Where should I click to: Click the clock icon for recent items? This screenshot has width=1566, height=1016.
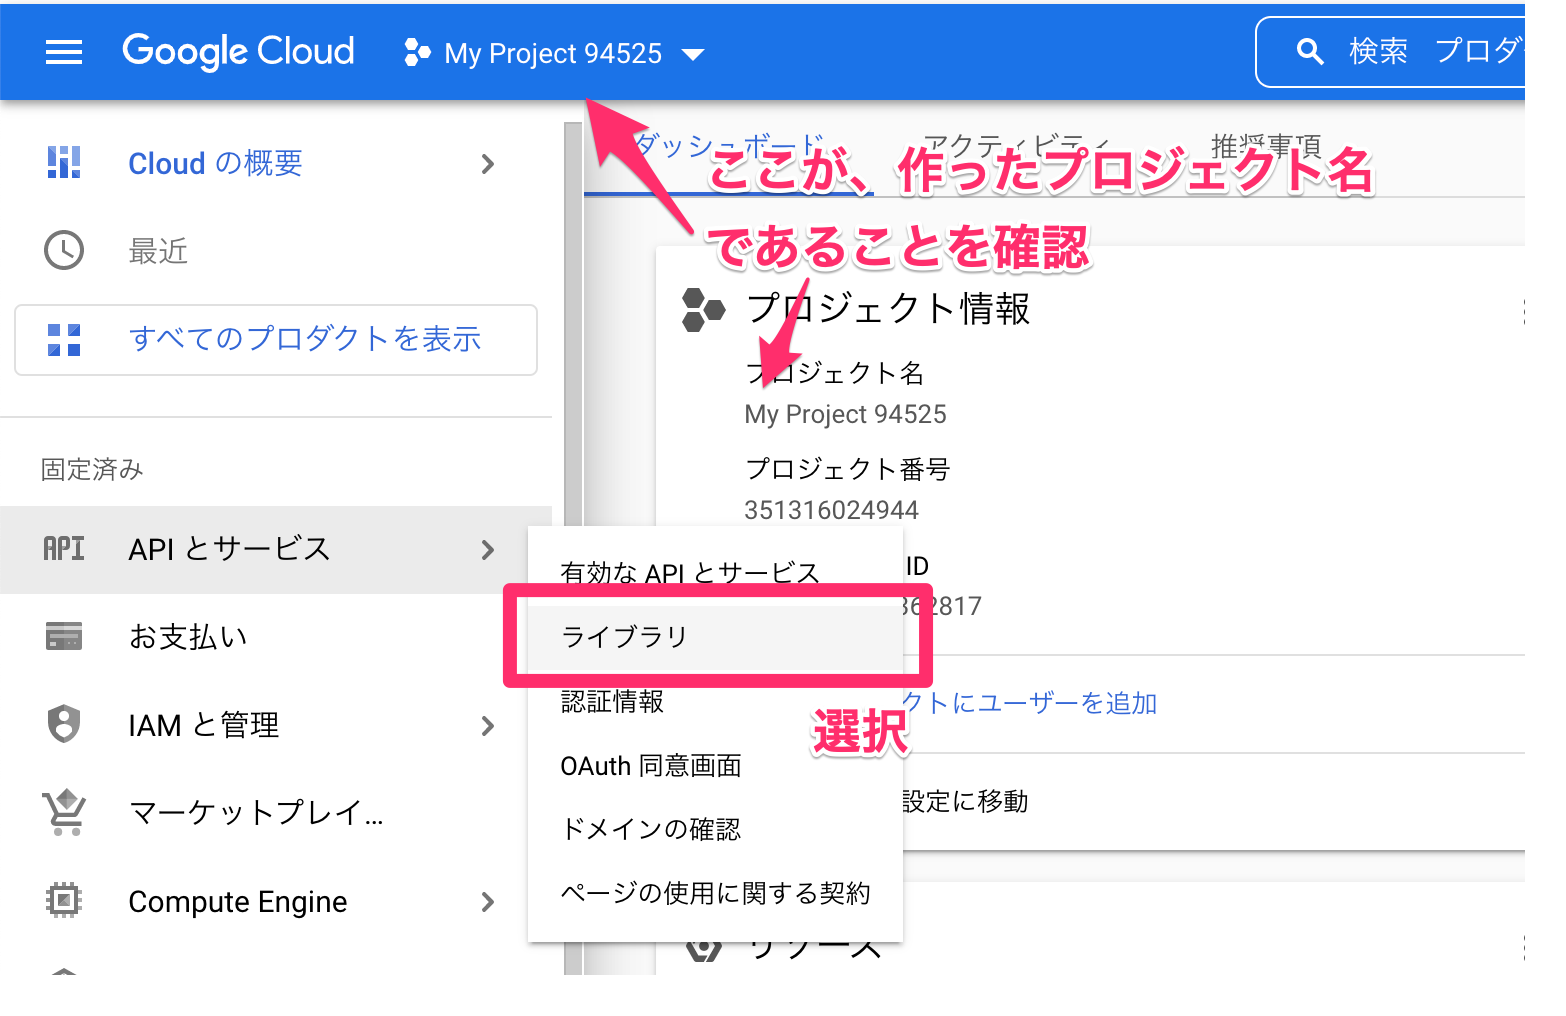(x=64, y=250)
